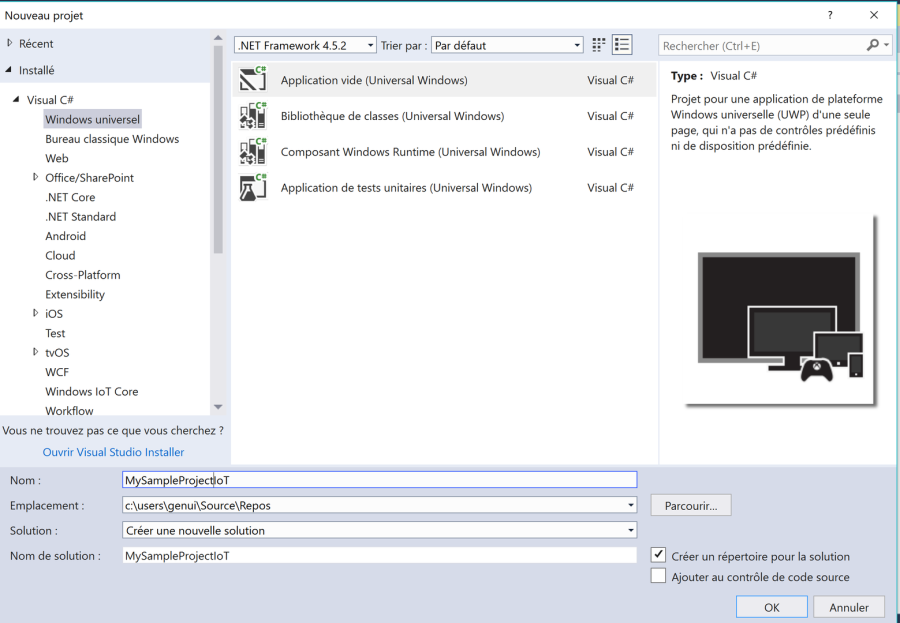900x623 pixels.
Task: Click the Composant Windows Runtime template icon
Action: click(253, 152)
